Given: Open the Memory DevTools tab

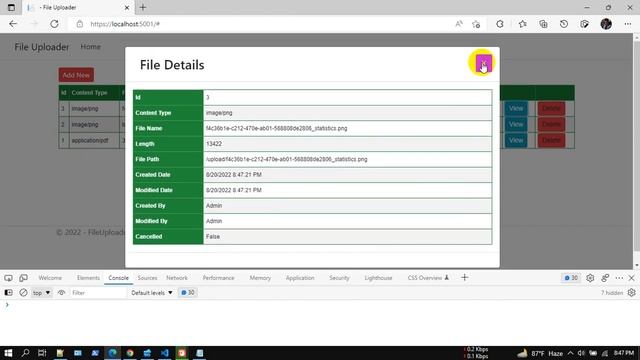Looking at the screenshot, I should 260,278.
